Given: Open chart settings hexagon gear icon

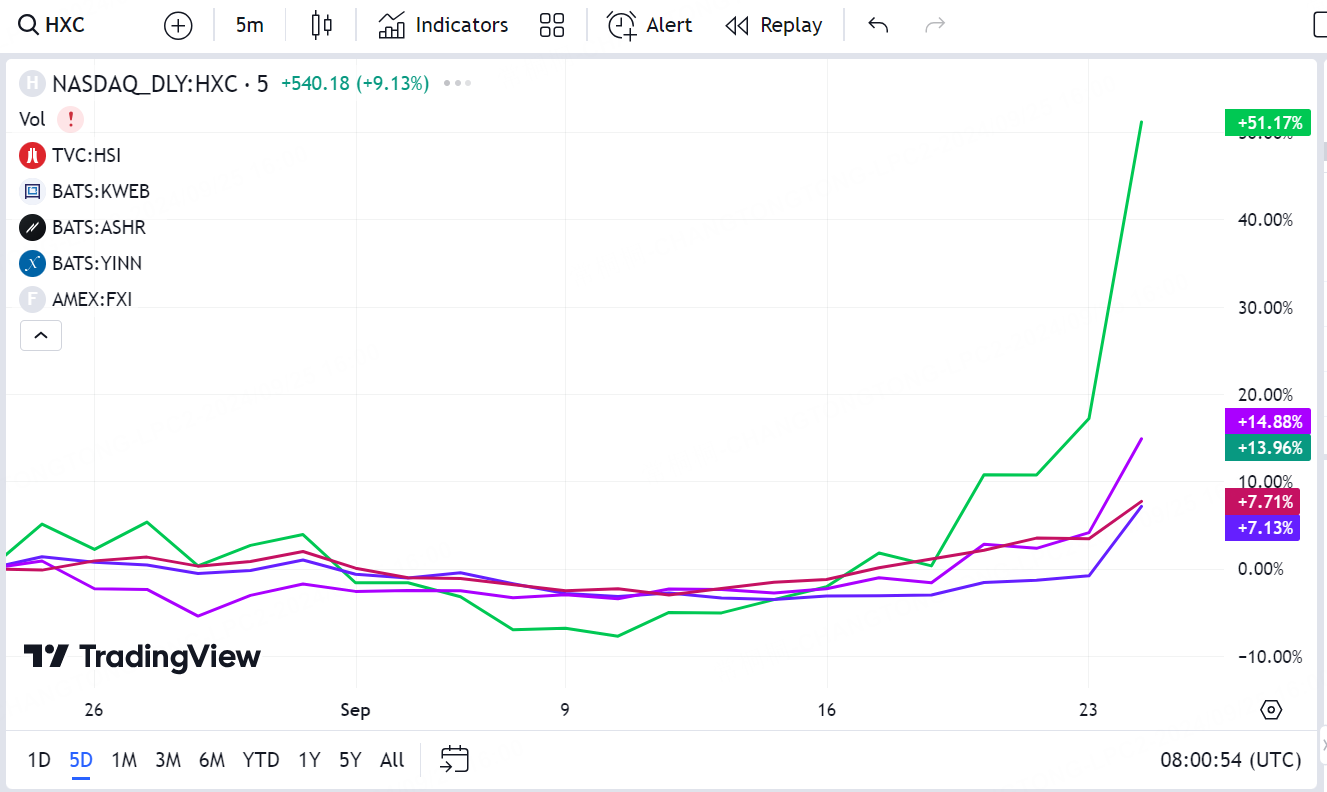Looking at the screenshot, I should click(x=1271, y=710).
